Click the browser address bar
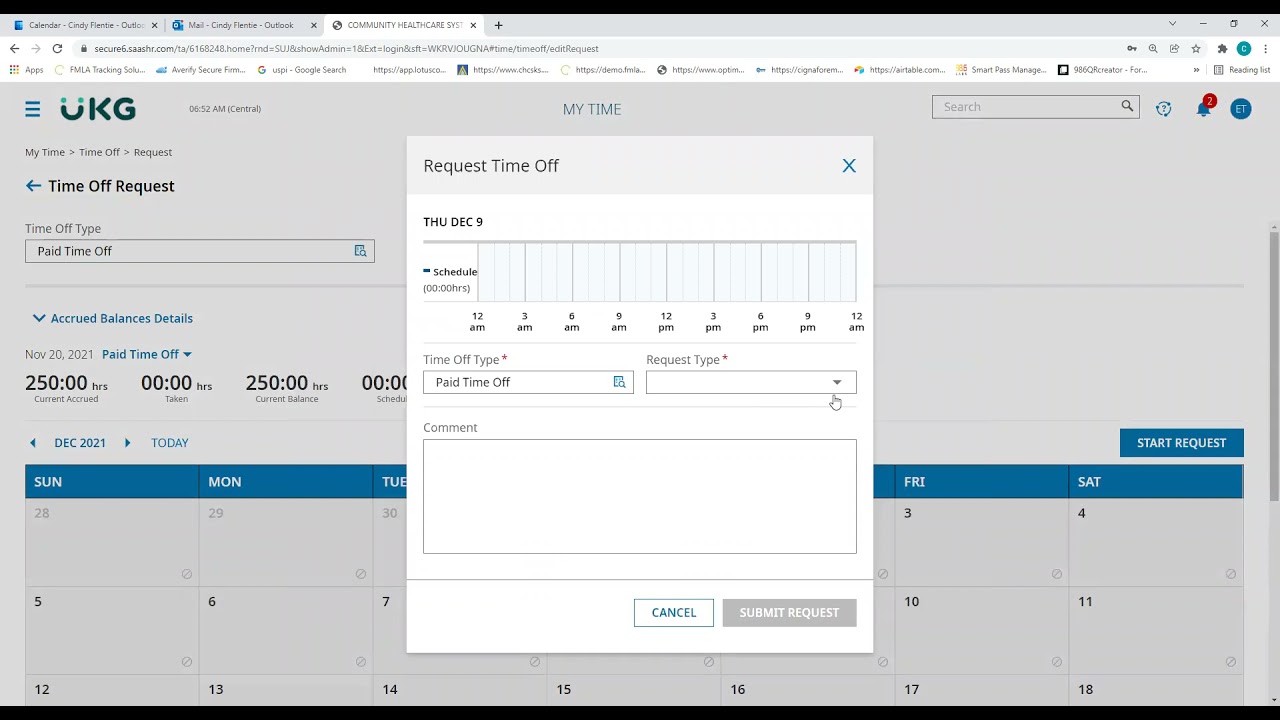 coord(600,48)
